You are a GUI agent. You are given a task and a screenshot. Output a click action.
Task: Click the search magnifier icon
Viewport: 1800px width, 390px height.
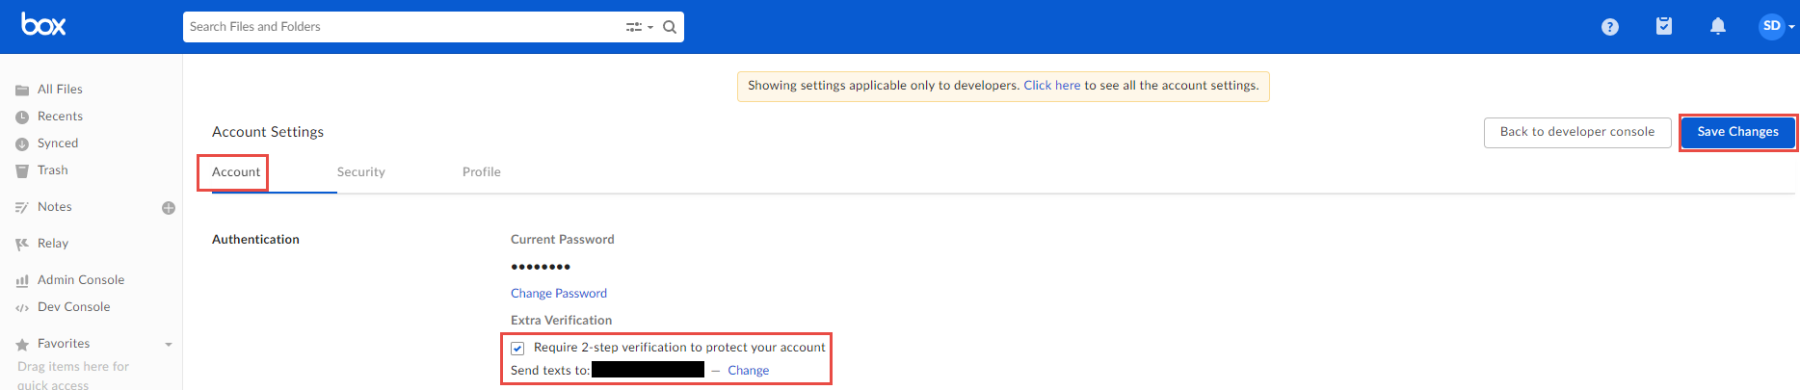pyautogui.click(x=670, y=27)
